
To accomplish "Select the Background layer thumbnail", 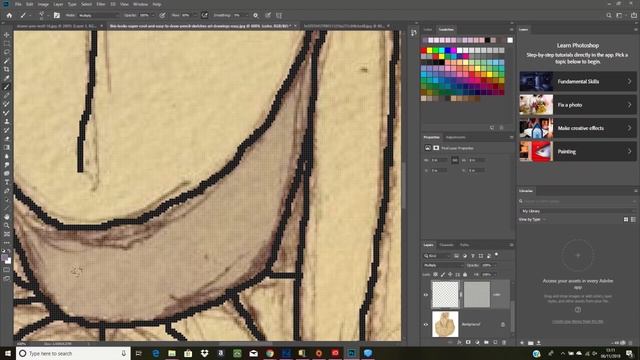I will point(445,324).
